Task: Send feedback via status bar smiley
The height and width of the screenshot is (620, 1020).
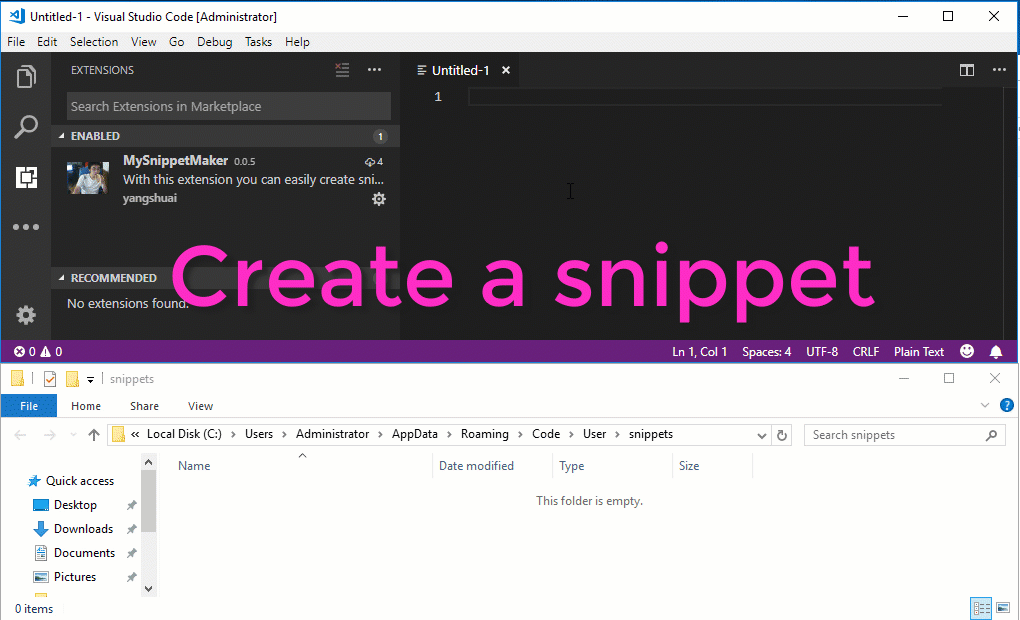Action: (x=967, y=351)
